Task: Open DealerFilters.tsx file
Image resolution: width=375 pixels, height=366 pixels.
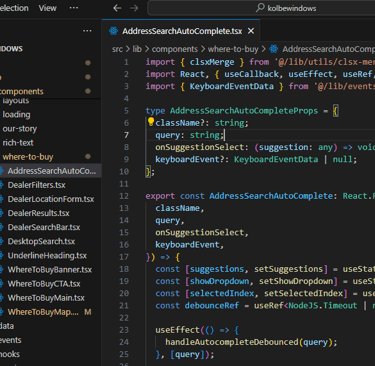Action: pos(36,185)
